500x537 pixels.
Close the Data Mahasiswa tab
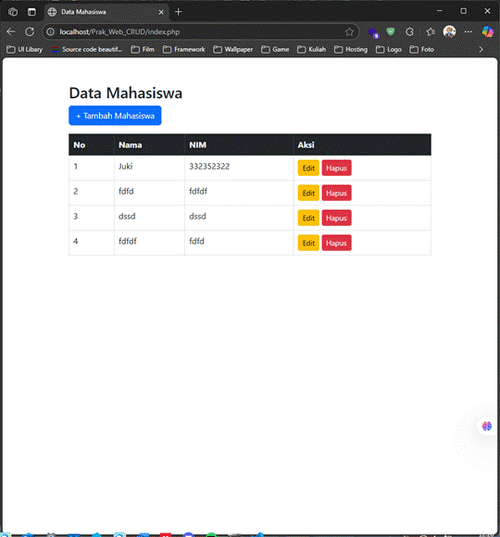click(x=161, y=12)
